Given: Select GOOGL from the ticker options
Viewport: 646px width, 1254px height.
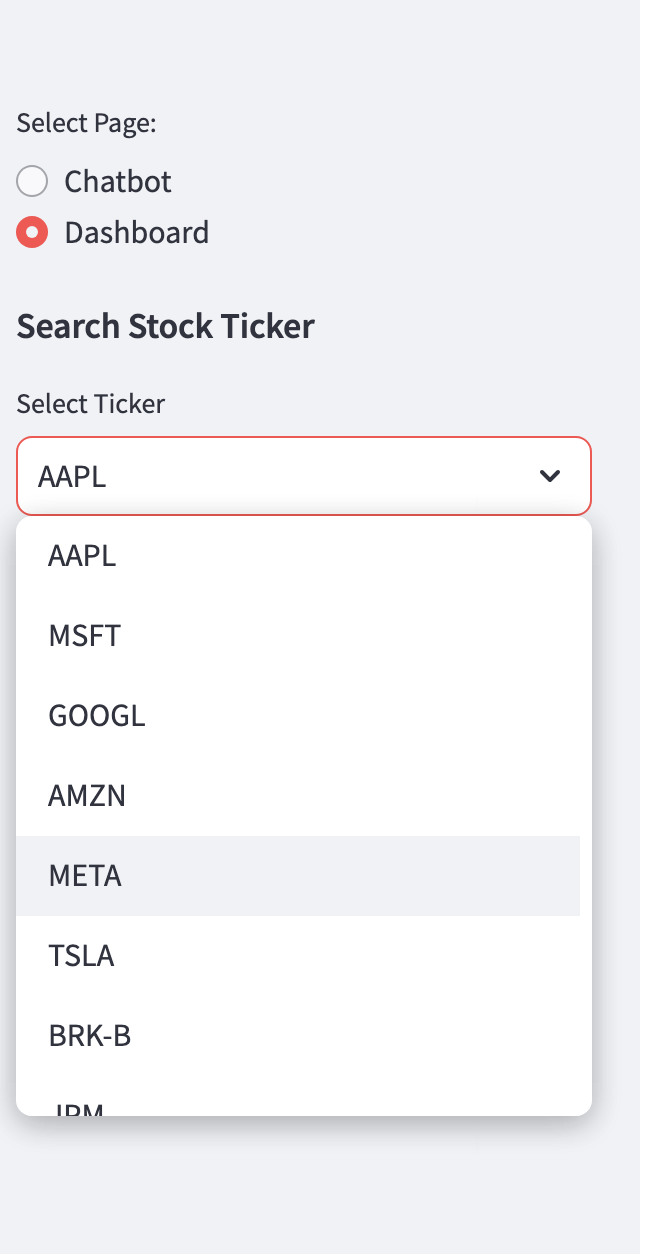Looking at the screenshot, I should tap(97, 716).
